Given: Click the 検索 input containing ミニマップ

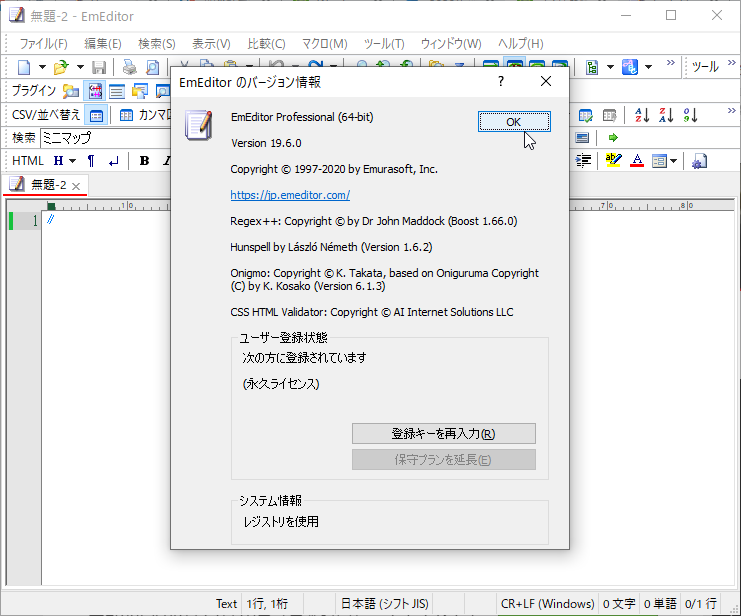Looking at the screenshot, I should pos(105,138).
